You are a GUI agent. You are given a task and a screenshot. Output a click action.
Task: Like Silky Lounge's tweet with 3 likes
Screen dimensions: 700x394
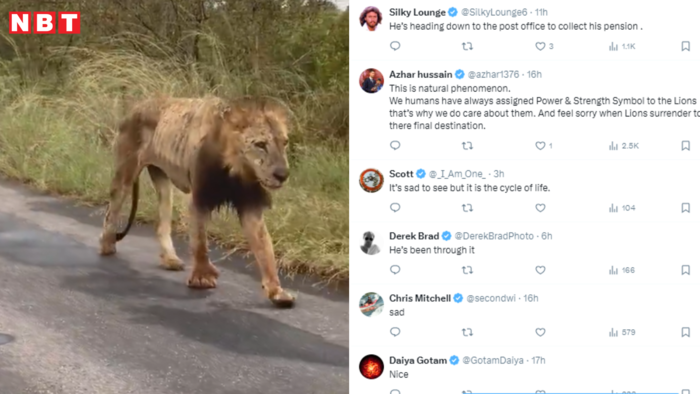tap(544, 46)
